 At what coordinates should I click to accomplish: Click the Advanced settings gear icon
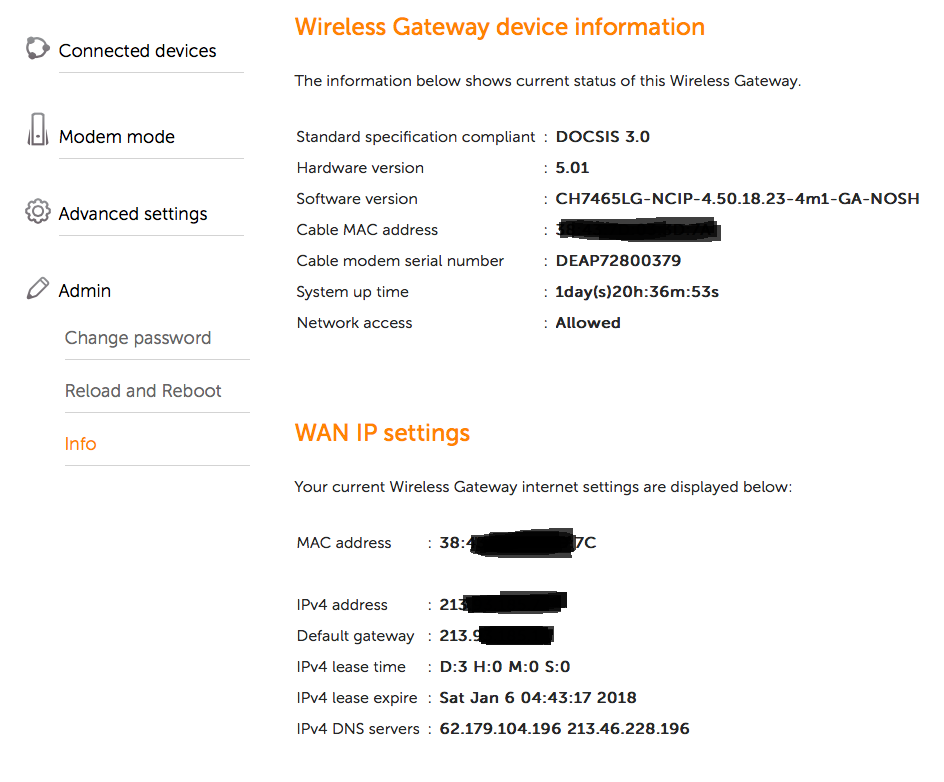coord(37,211)
